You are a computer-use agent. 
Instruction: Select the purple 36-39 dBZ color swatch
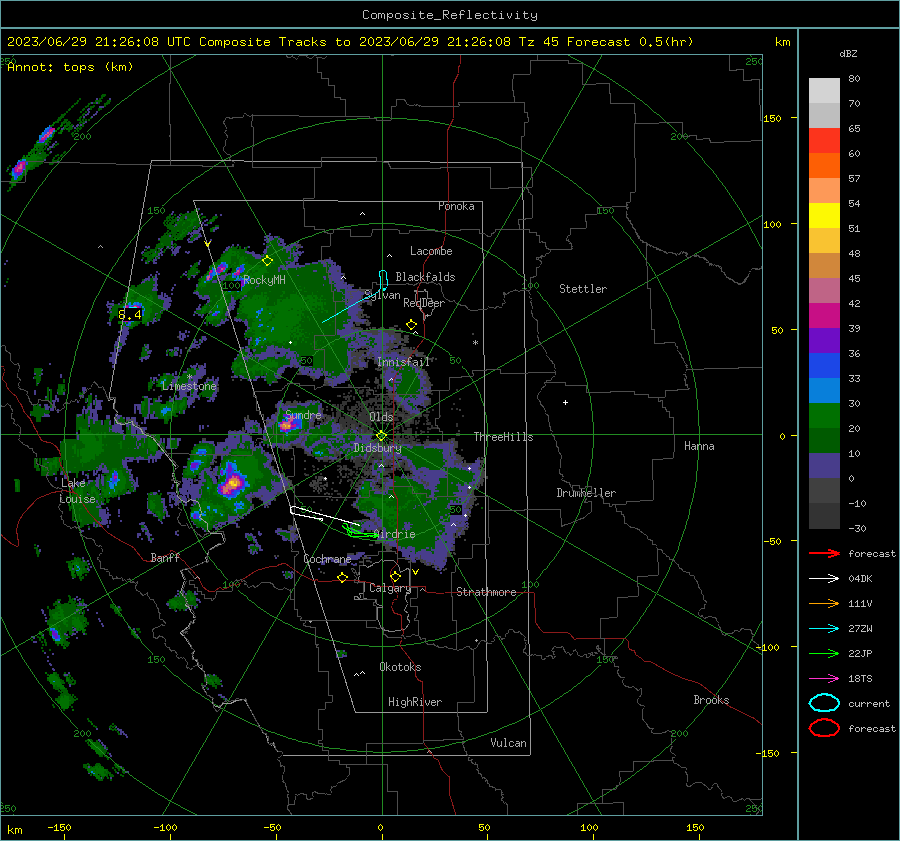tap(824, 340)
